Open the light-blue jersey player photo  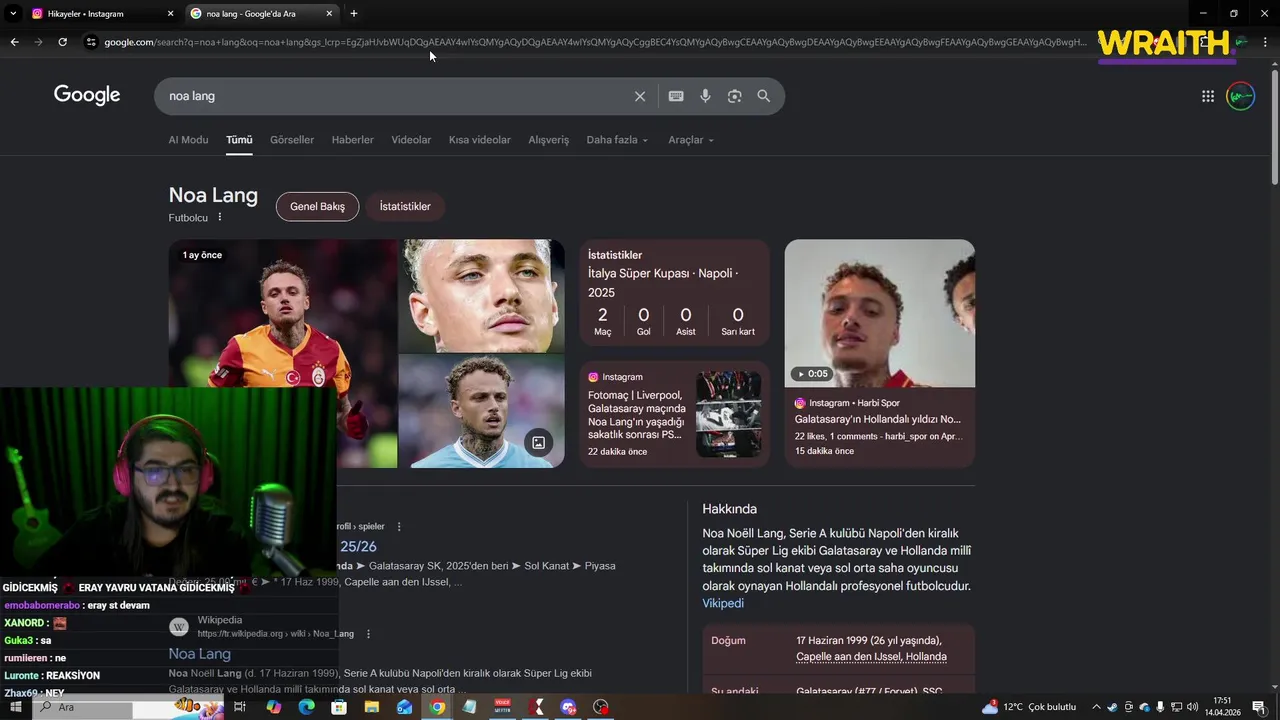click(482, 411)
